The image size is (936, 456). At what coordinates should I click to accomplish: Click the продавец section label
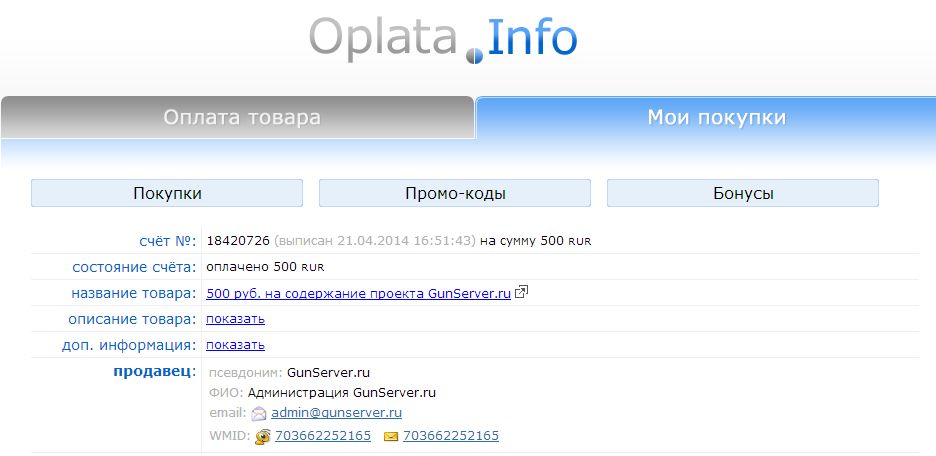coord(153,372)
